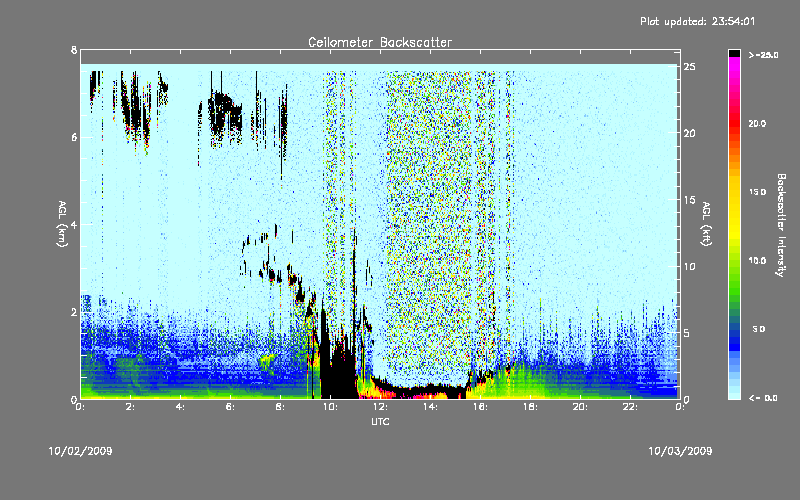Select the "2:" hour tick on UTC axis
800x500 pixels.
pos(131,407)
